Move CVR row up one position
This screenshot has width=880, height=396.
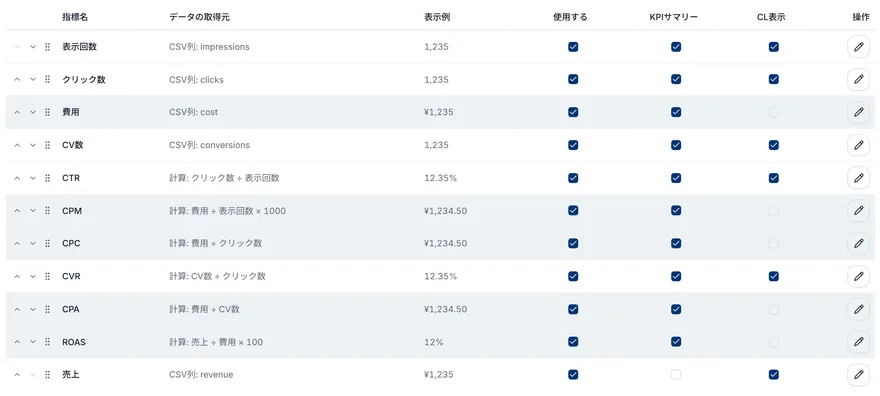point(17,277)
